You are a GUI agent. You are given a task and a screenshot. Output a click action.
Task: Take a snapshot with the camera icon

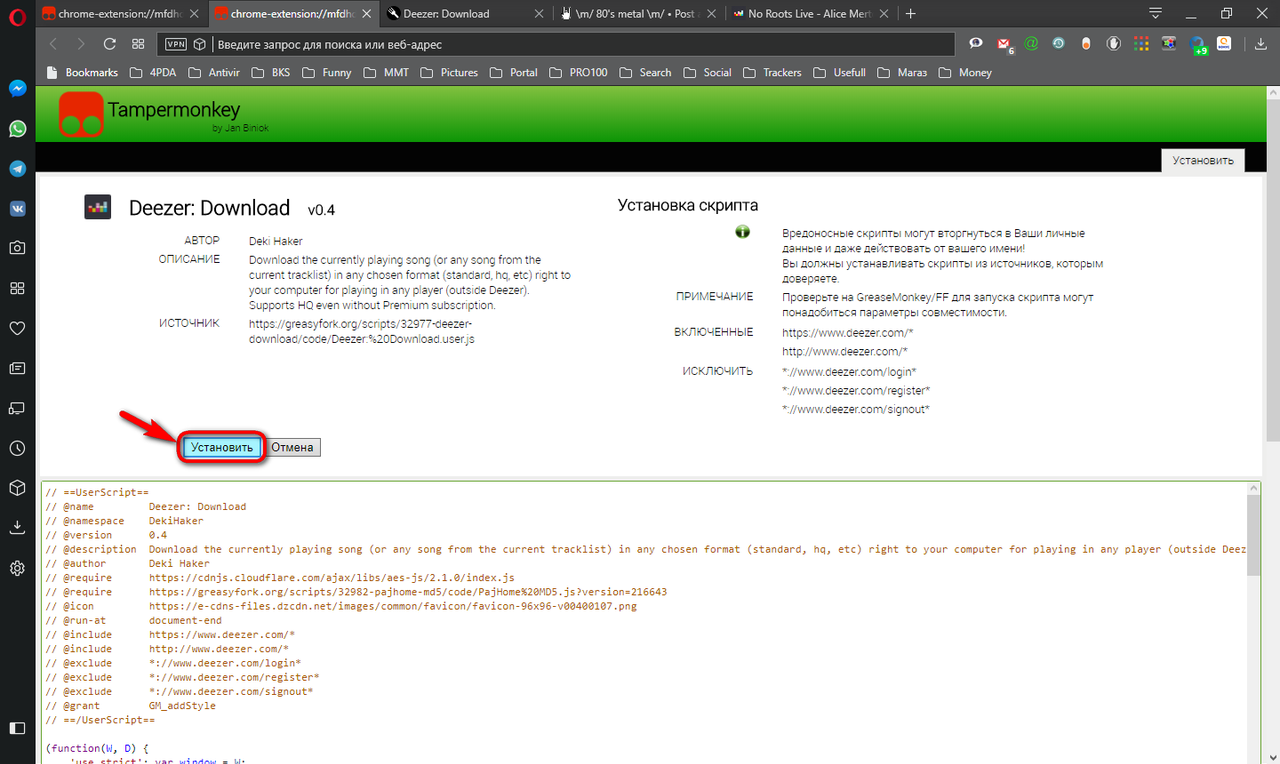pos(17,248)
